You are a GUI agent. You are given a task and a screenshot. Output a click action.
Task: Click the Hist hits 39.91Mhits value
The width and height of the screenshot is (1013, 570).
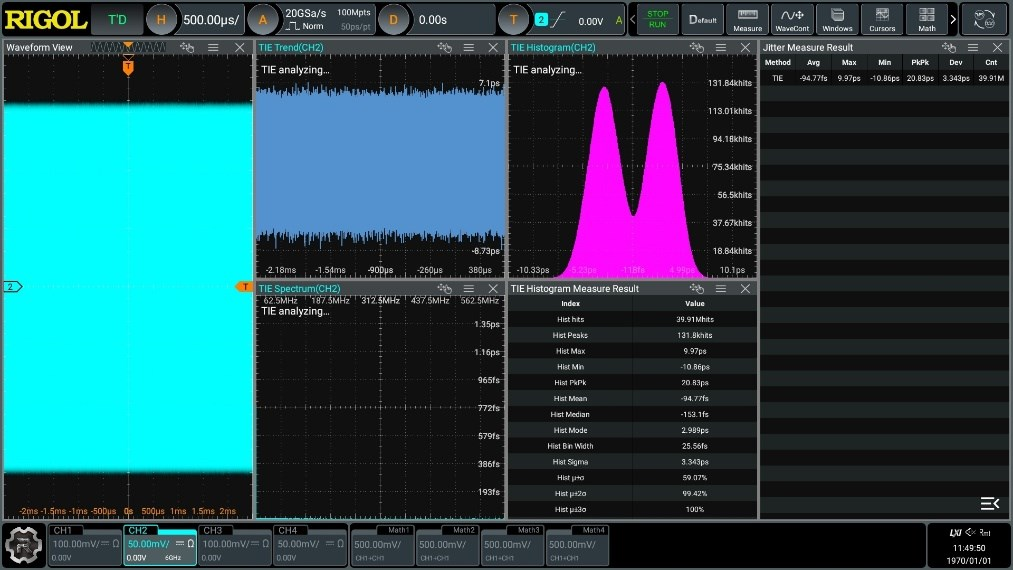(x=694, y=319)
